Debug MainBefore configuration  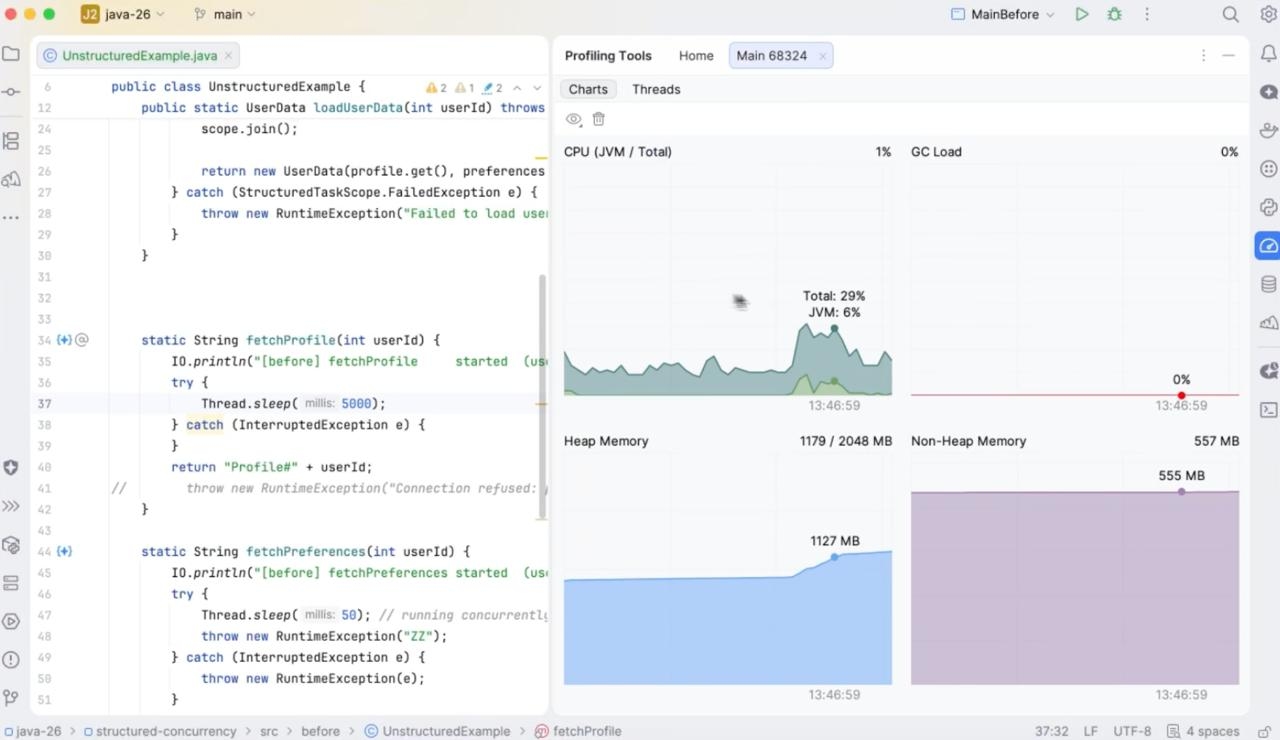pos(1114,14)
